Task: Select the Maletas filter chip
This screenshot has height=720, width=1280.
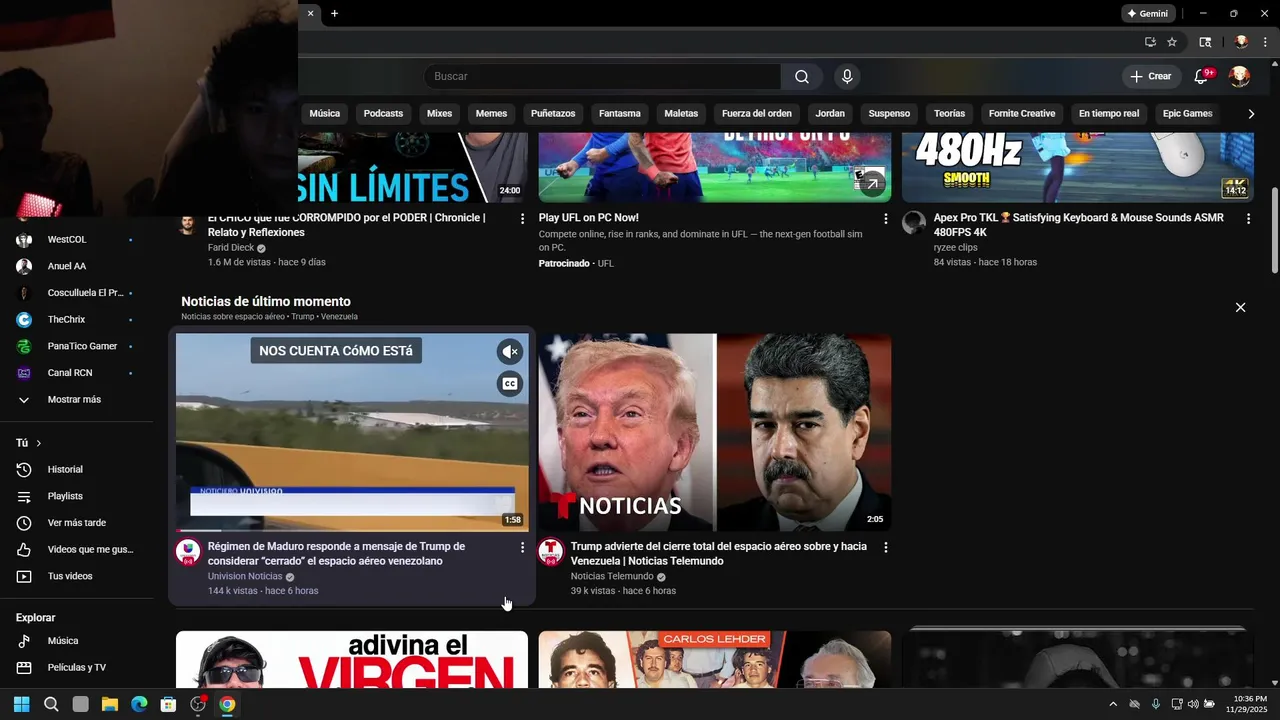Action: (681, 114)
